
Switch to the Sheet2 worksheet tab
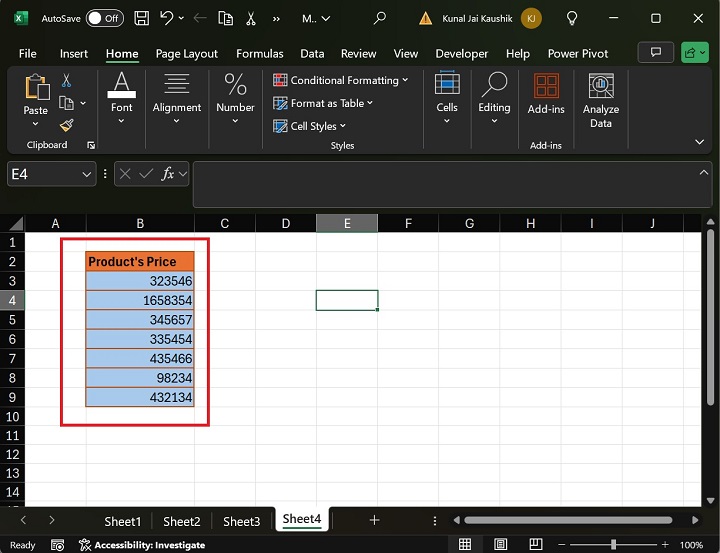coord(182,521)
